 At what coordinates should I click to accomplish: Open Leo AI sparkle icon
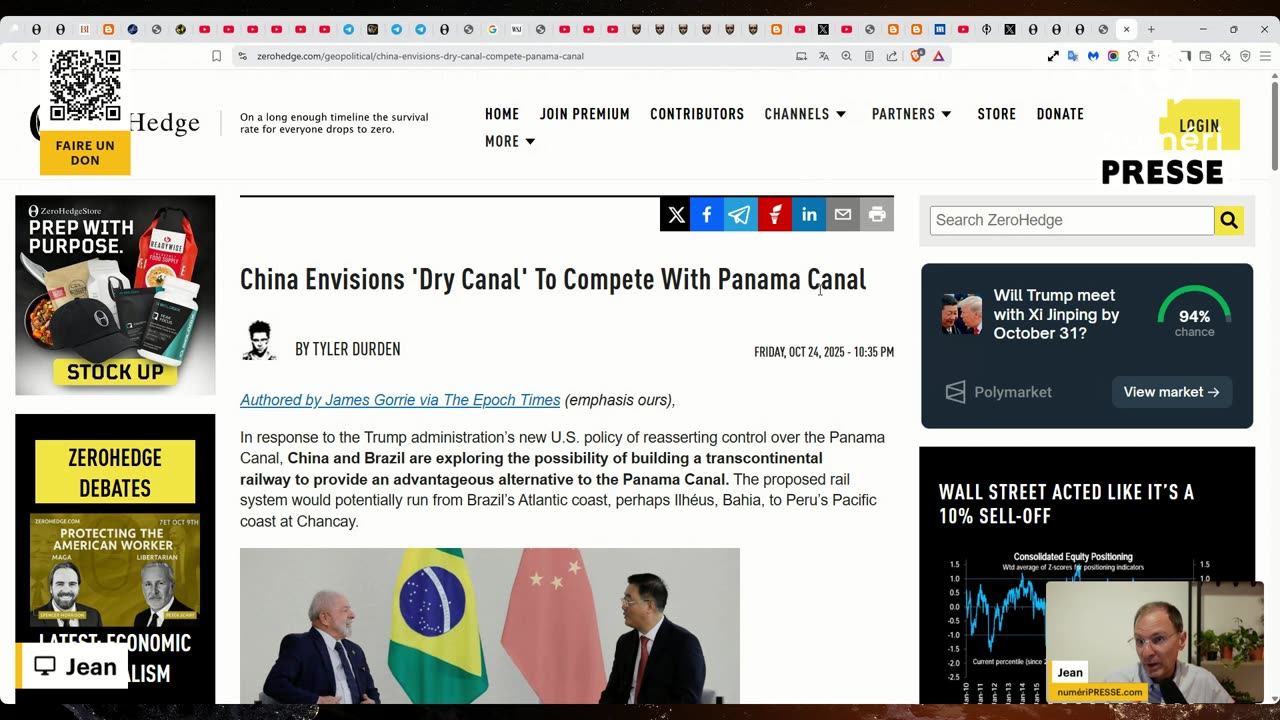click(1225, 56)
